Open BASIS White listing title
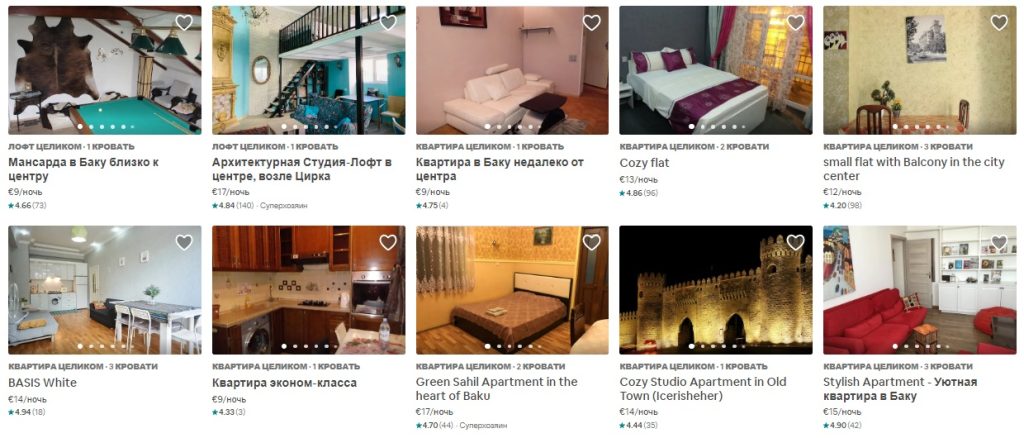The width and height of the screenshot is (1024, 438). pos(42,383)
